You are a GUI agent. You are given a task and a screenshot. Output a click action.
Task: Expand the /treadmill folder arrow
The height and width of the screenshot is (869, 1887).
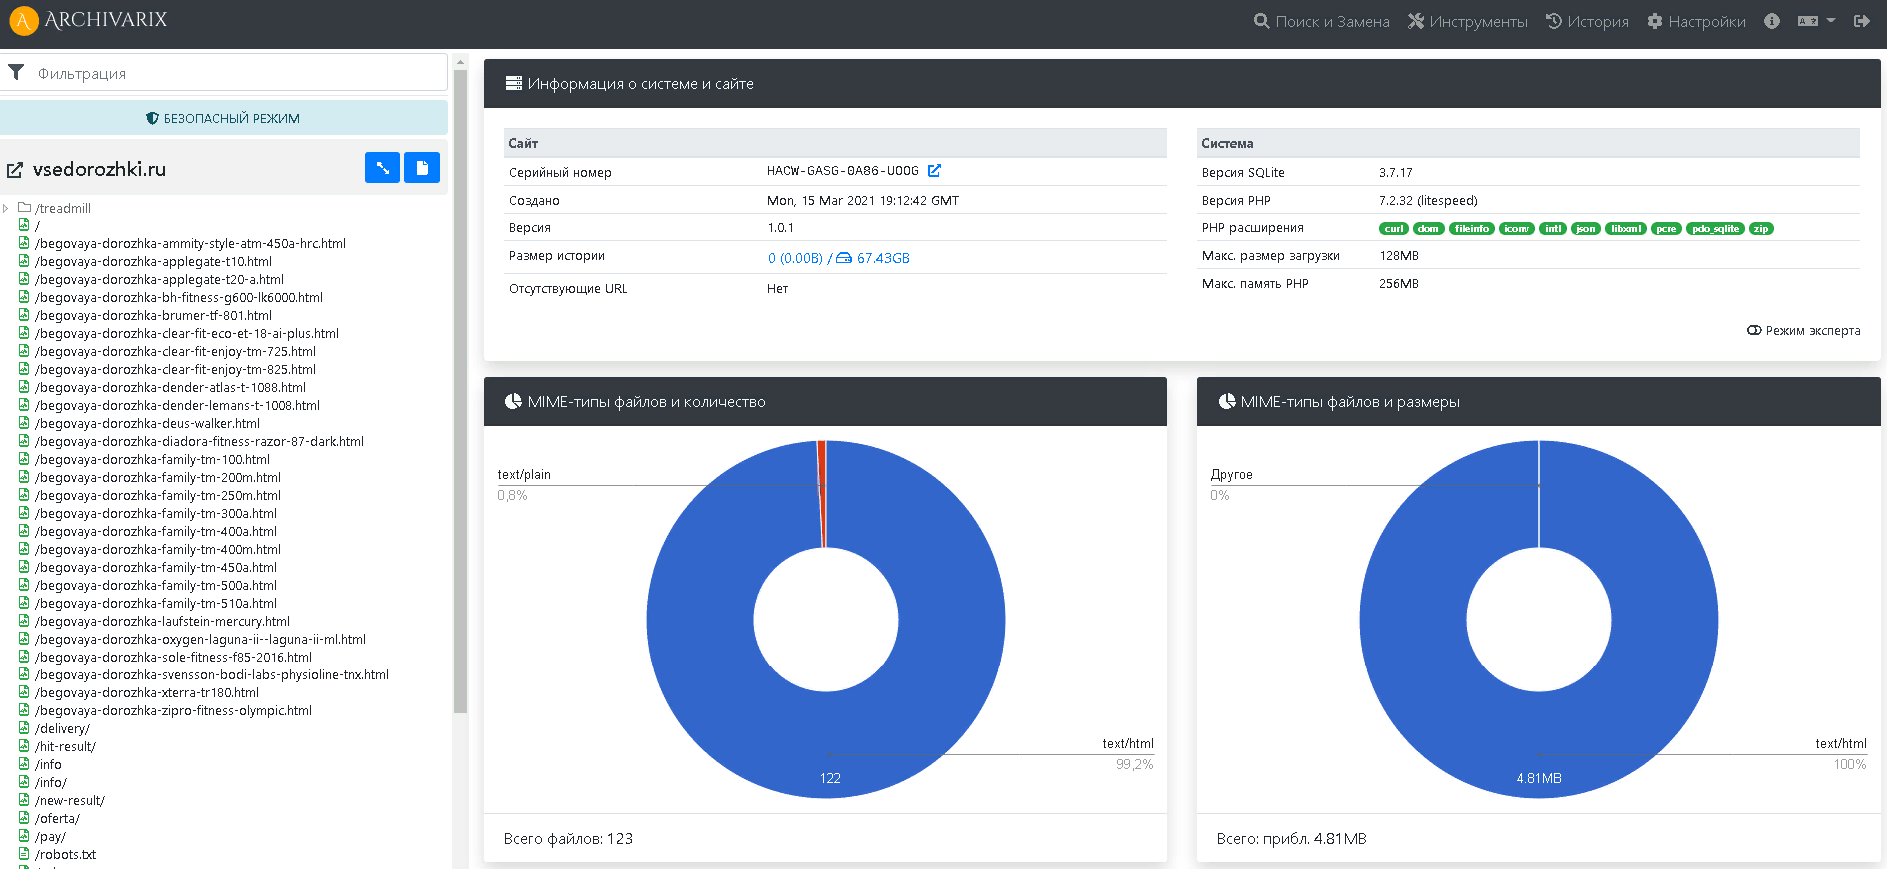click(x=6, y=208)
